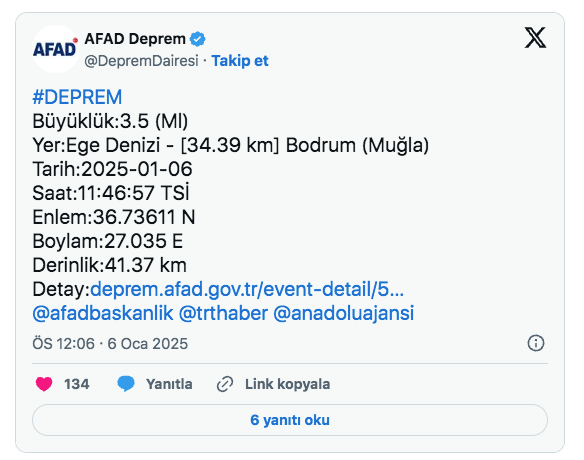This screenshot has height=460, width=584.
Task: Click the chain link copy icon
Action: [x=225, y=384]
